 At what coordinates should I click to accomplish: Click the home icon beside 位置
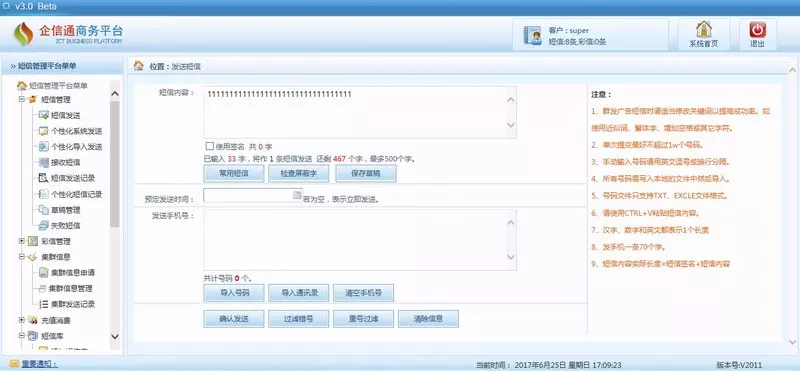coord(138,65)
